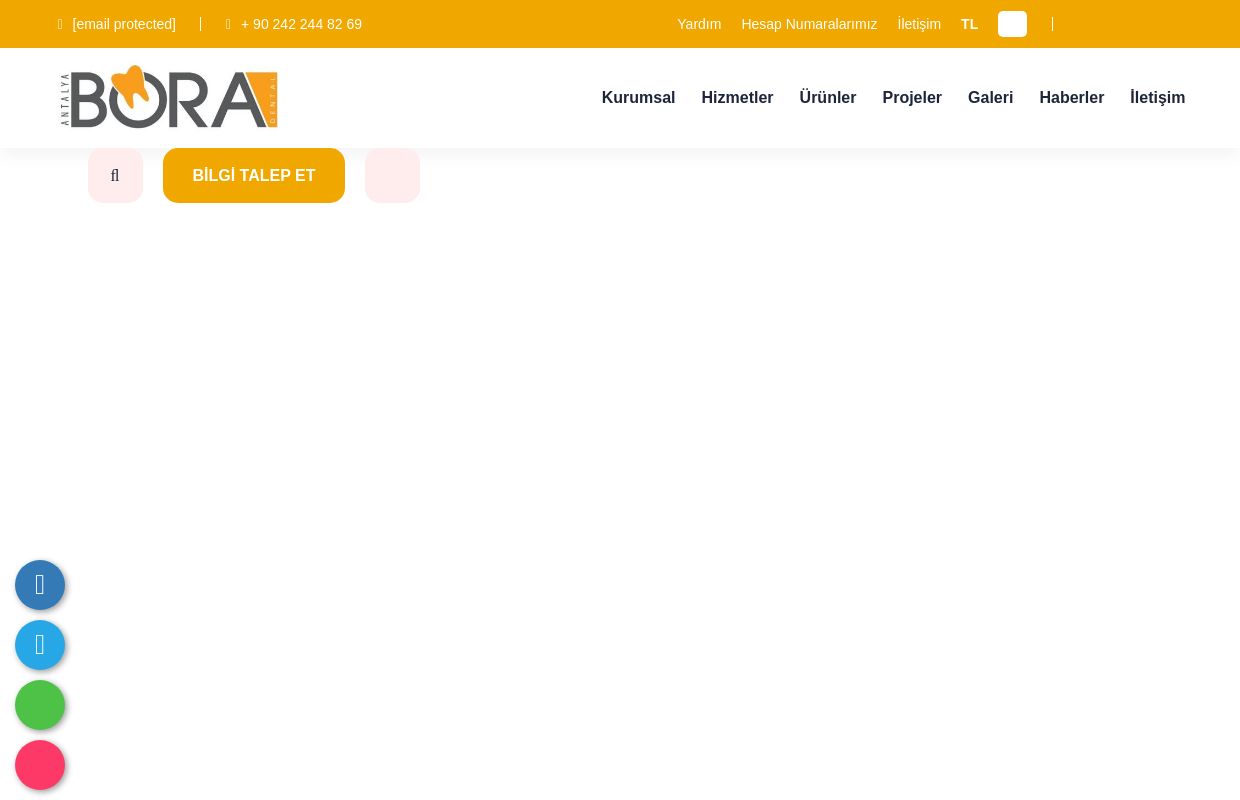
Task: Navigate to Haberler in main menu
Action: pyautogui.click(x=1071, y=98)
